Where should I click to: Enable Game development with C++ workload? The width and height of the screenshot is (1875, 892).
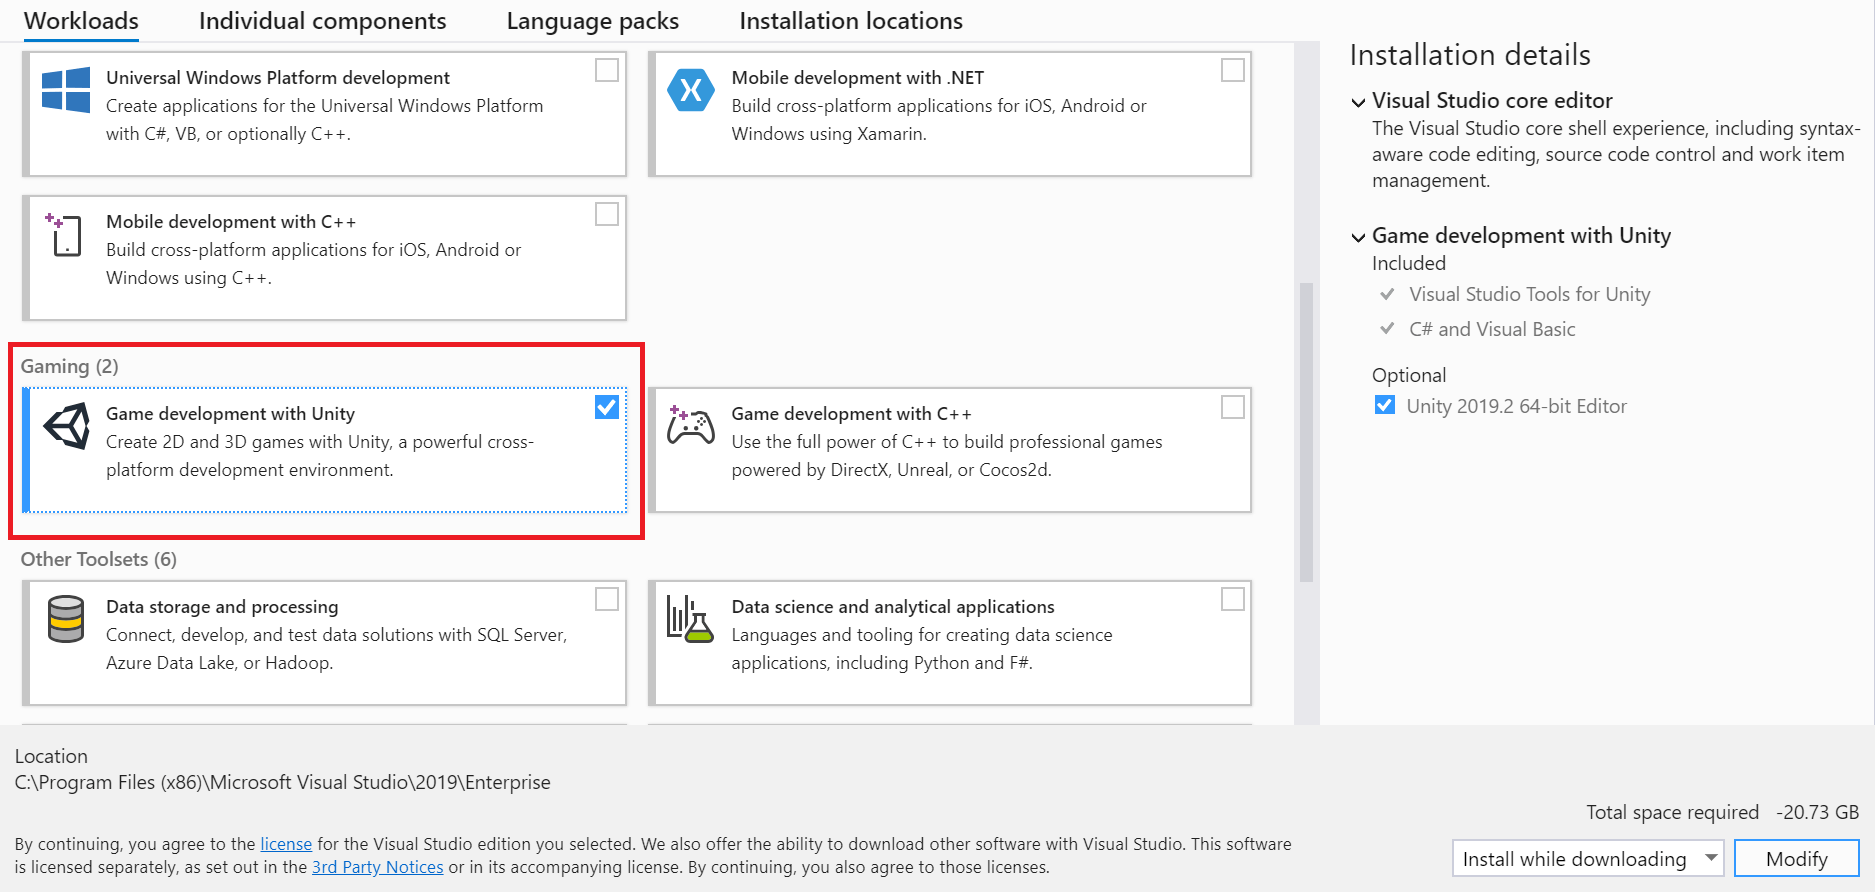(1233, 407)
